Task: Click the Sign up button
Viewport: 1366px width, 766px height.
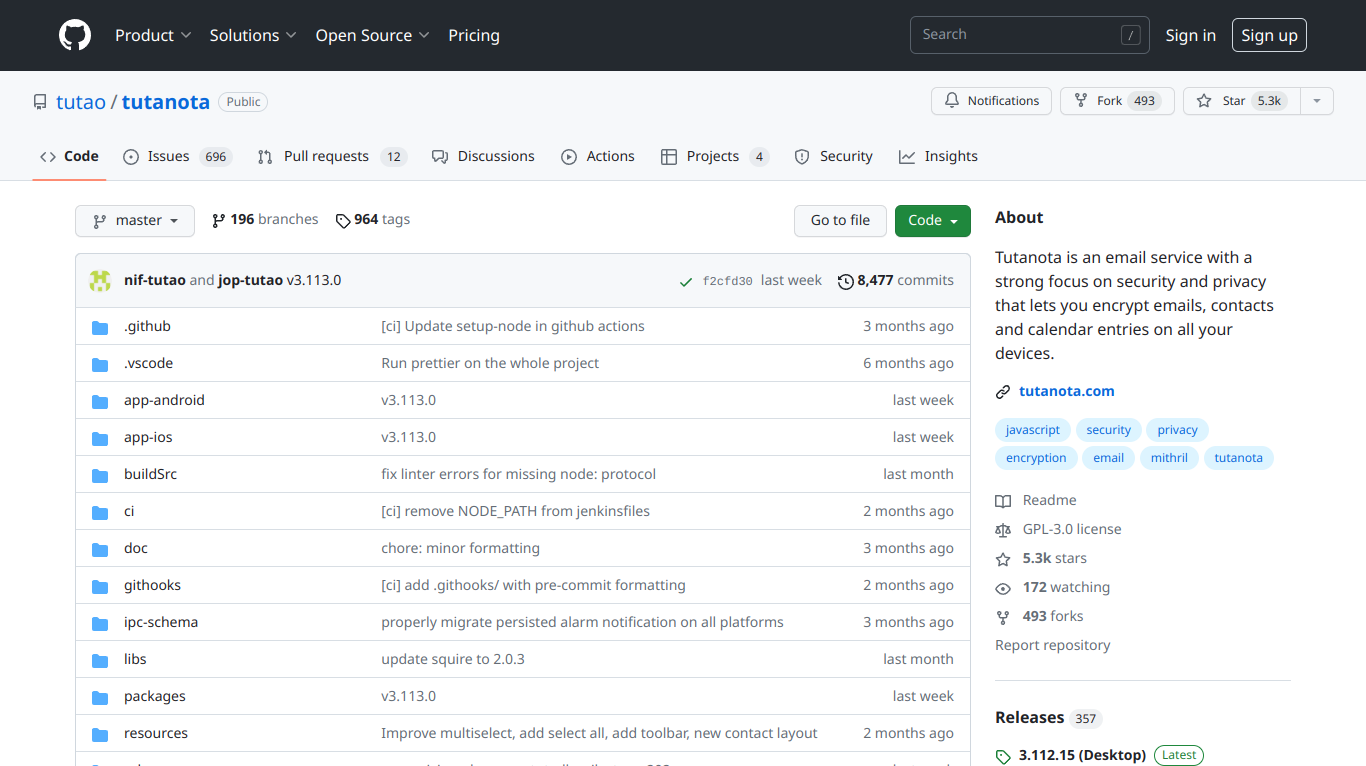Action: [x=1269, y=35]
